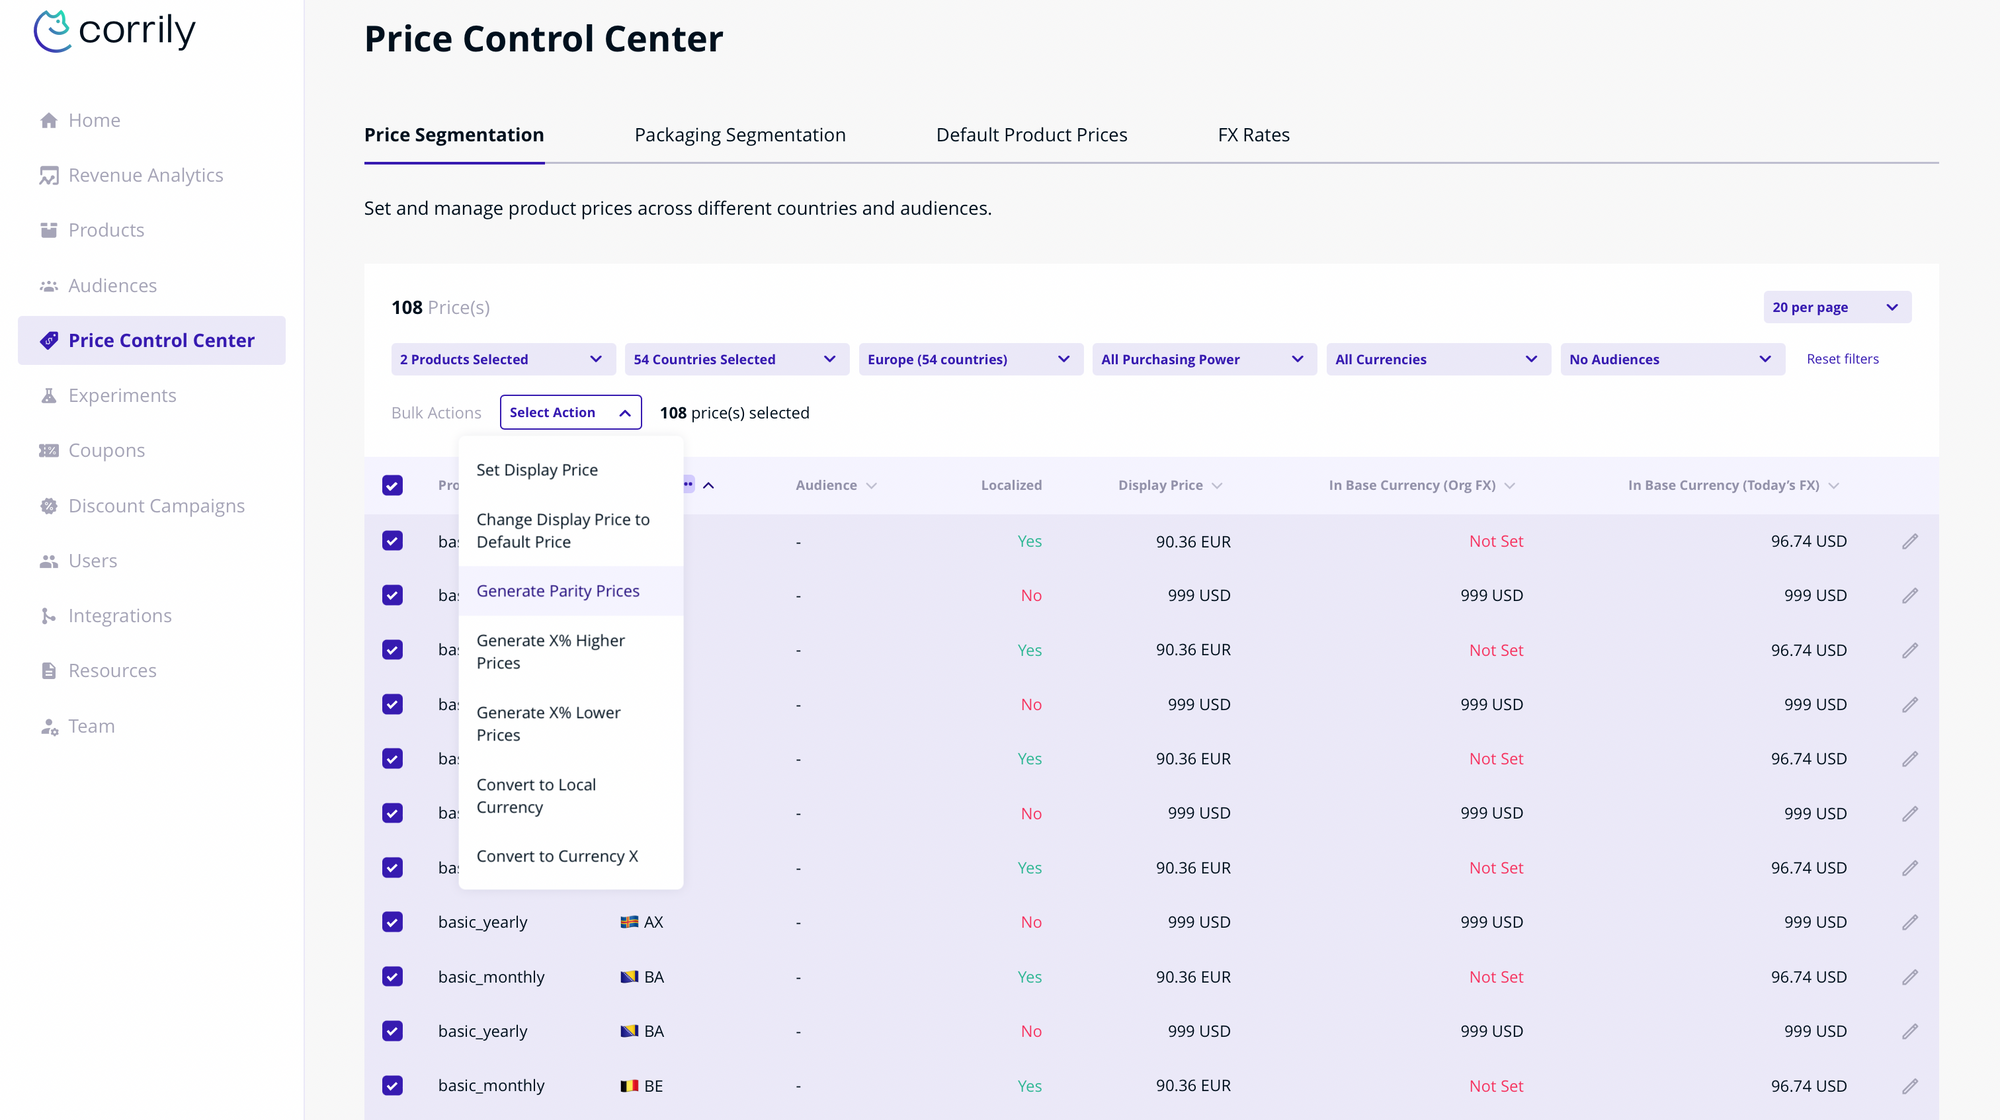Click edit pencil on fourth table row

click(1910, 704)
